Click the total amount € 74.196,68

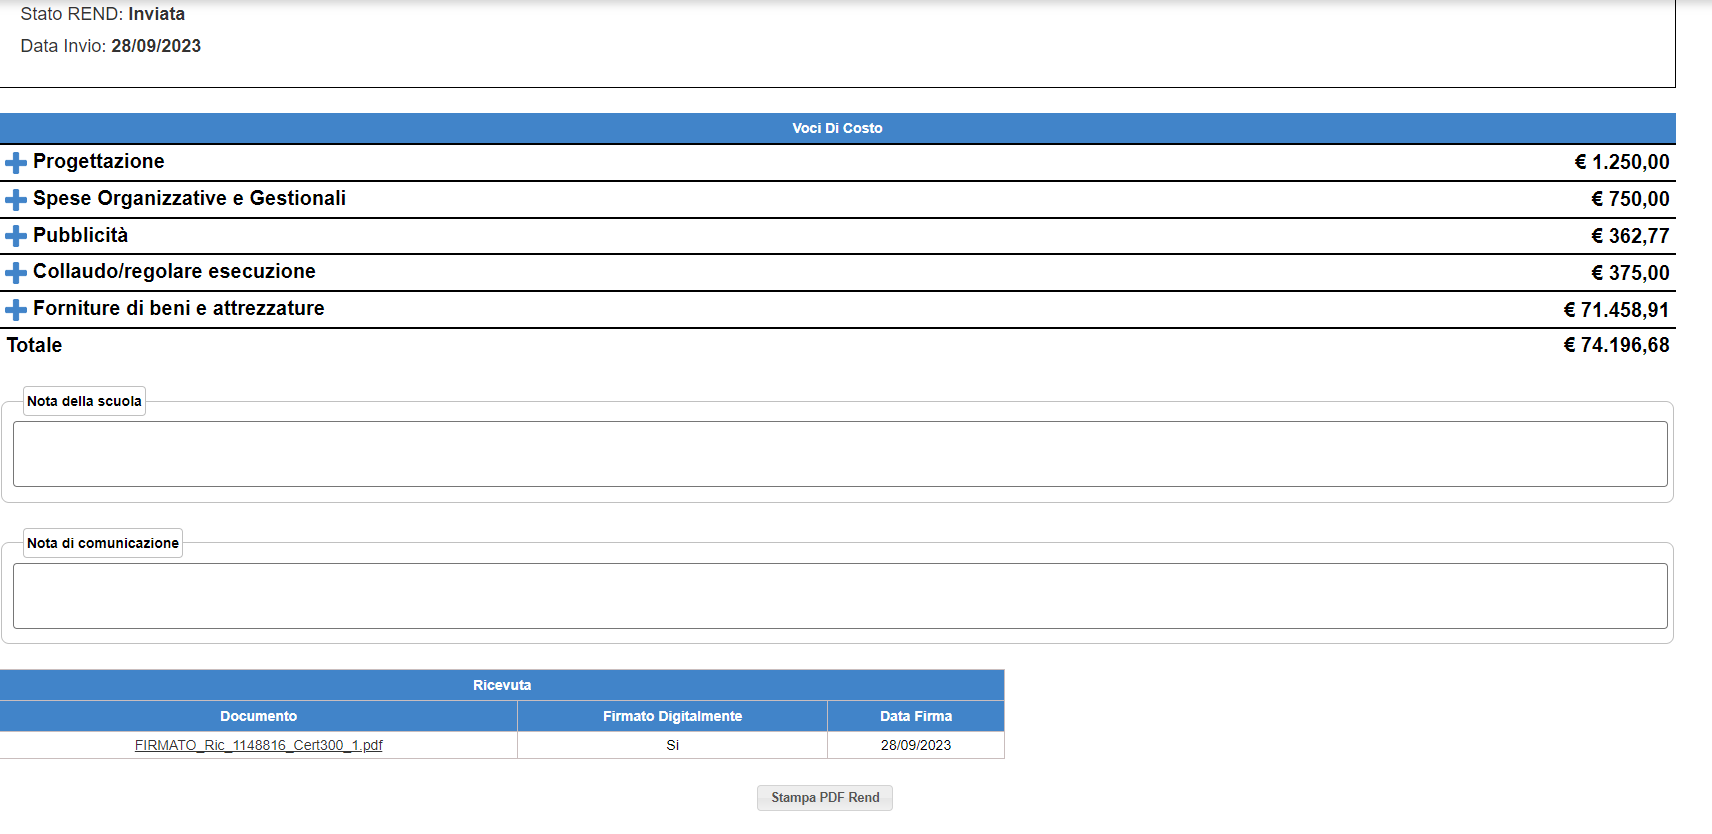pos(1616,345)
